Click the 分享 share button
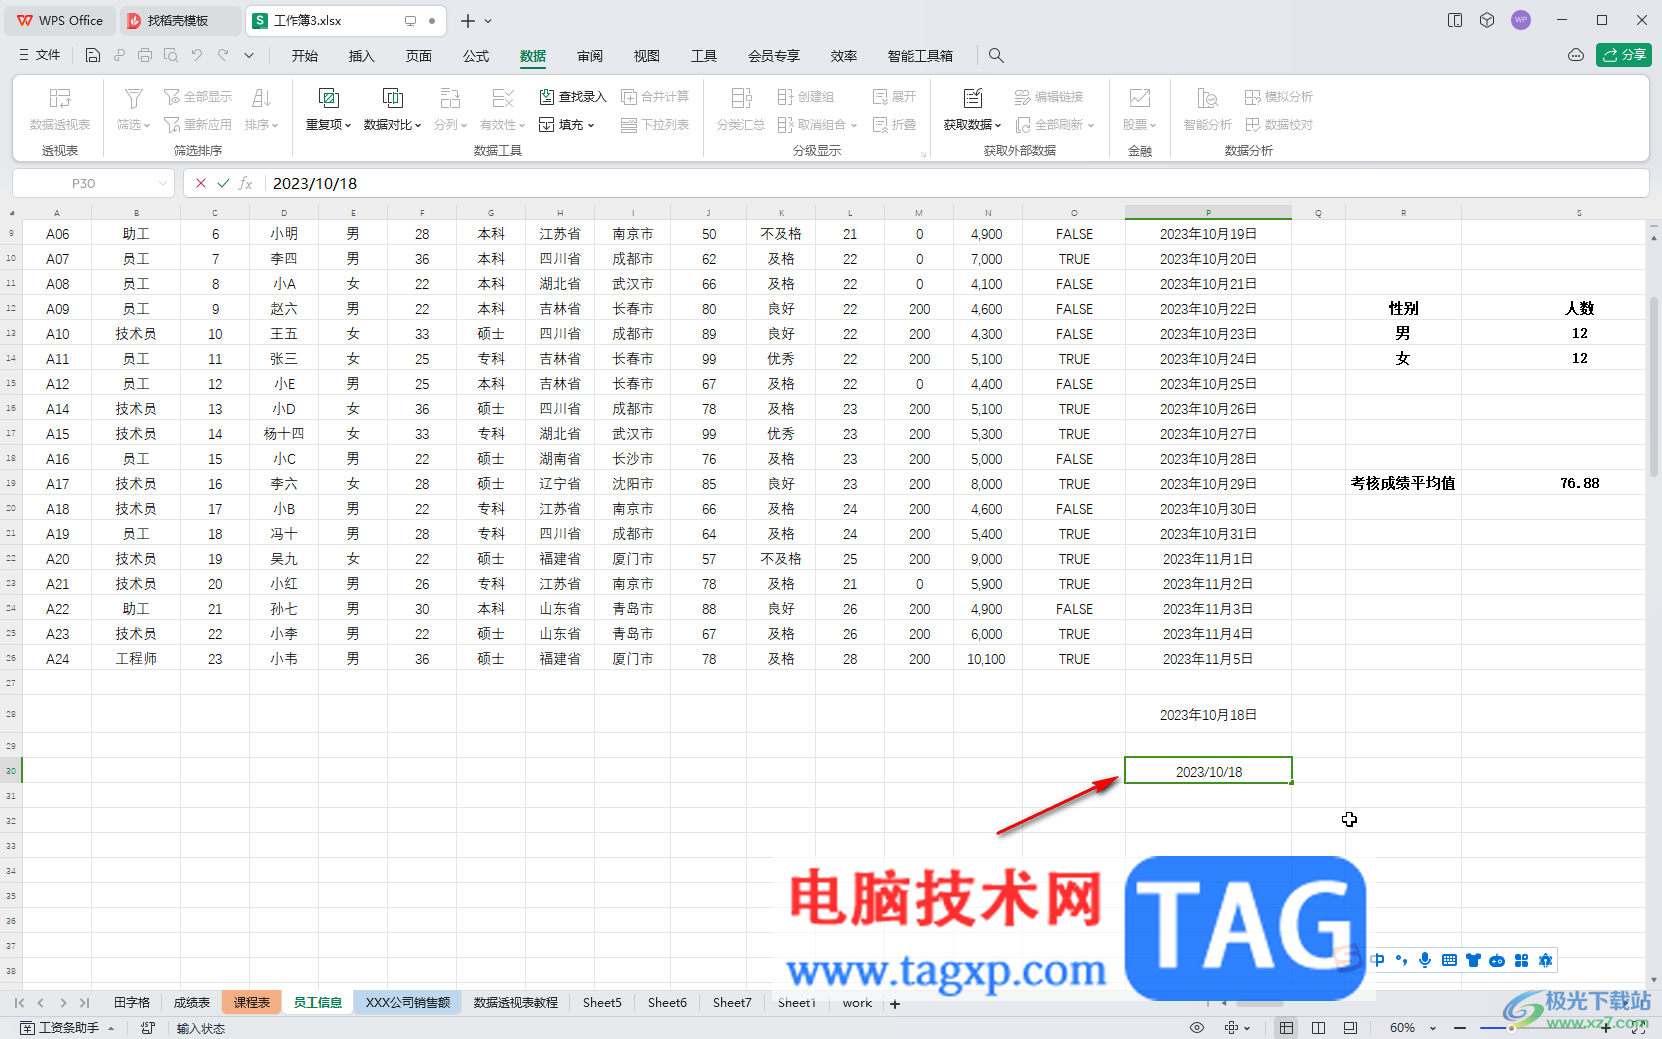Screen dimensions: 1662x1039 click(x=1624, y=55)
